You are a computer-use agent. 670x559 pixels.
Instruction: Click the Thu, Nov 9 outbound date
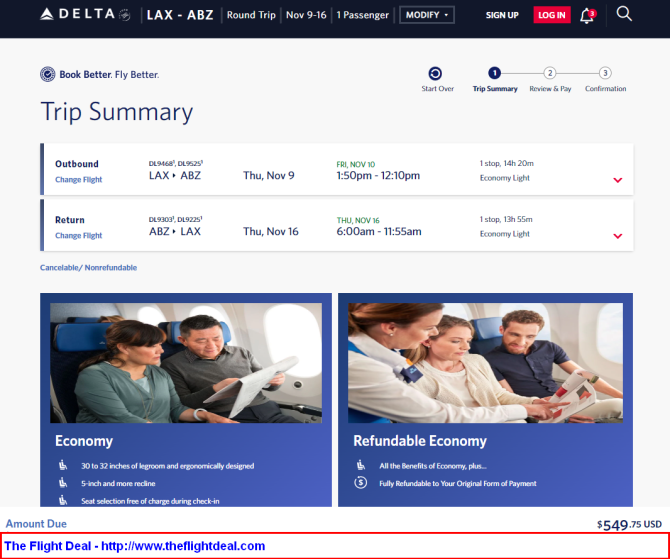pos(269,176)
